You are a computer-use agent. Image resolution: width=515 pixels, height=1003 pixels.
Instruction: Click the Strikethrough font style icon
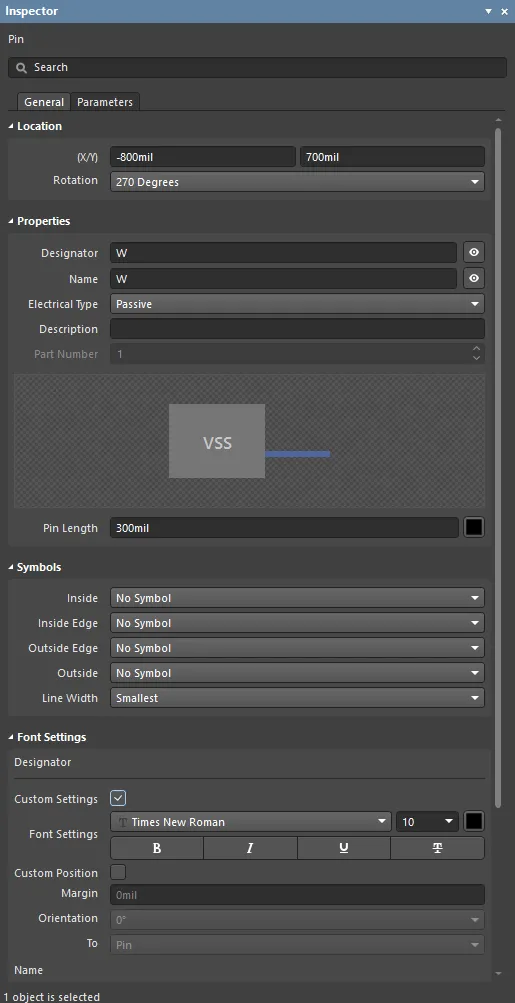coord(438,848)
